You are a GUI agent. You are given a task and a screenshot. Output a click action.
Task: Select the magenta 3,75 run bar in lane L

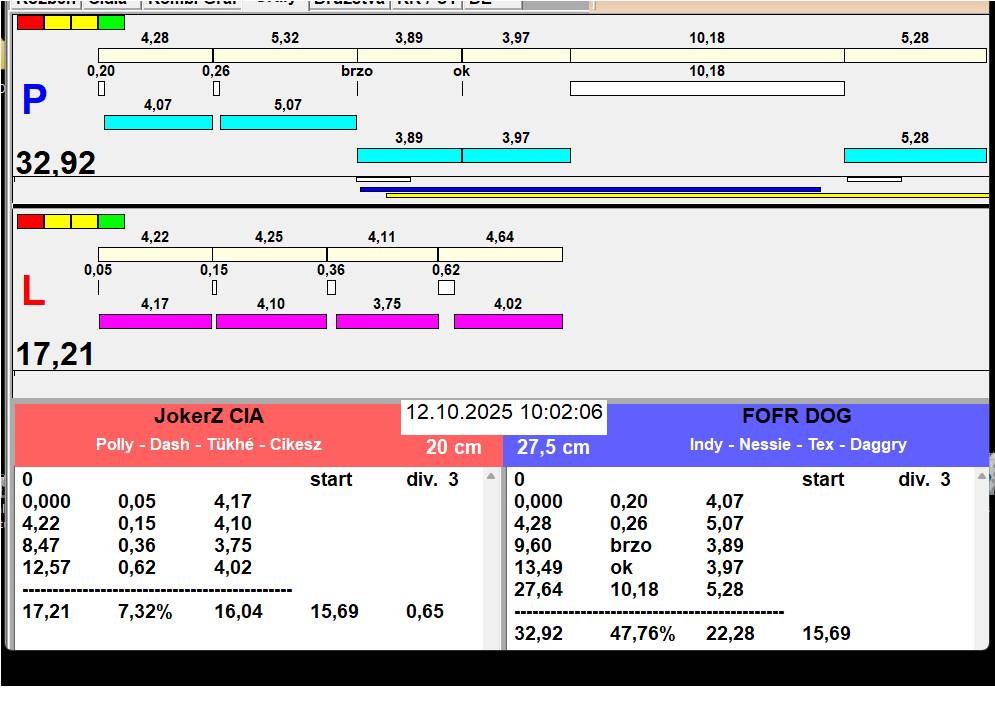tap(387, 322)
